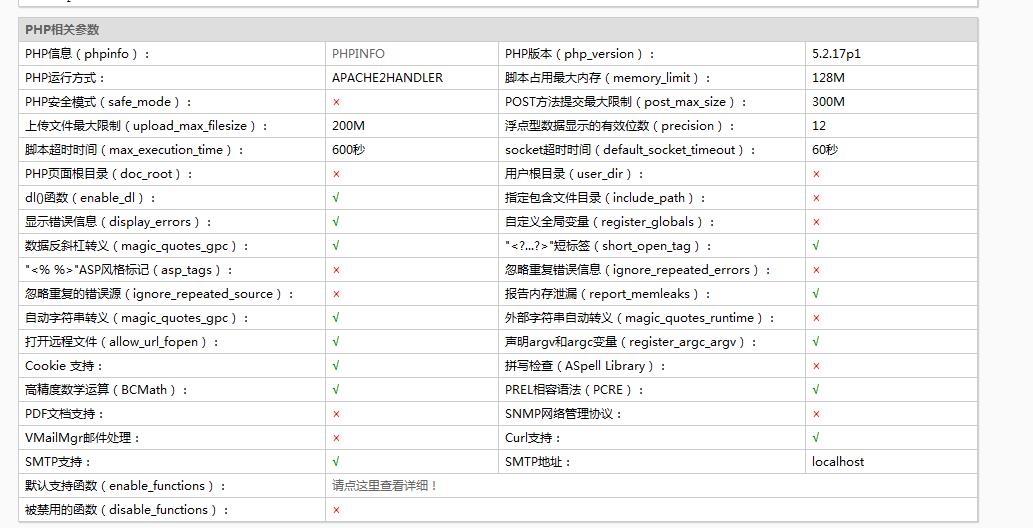Screen dimensions: 1033x528
Task: Click the green check for Cookie 支持
Action: 336,366
